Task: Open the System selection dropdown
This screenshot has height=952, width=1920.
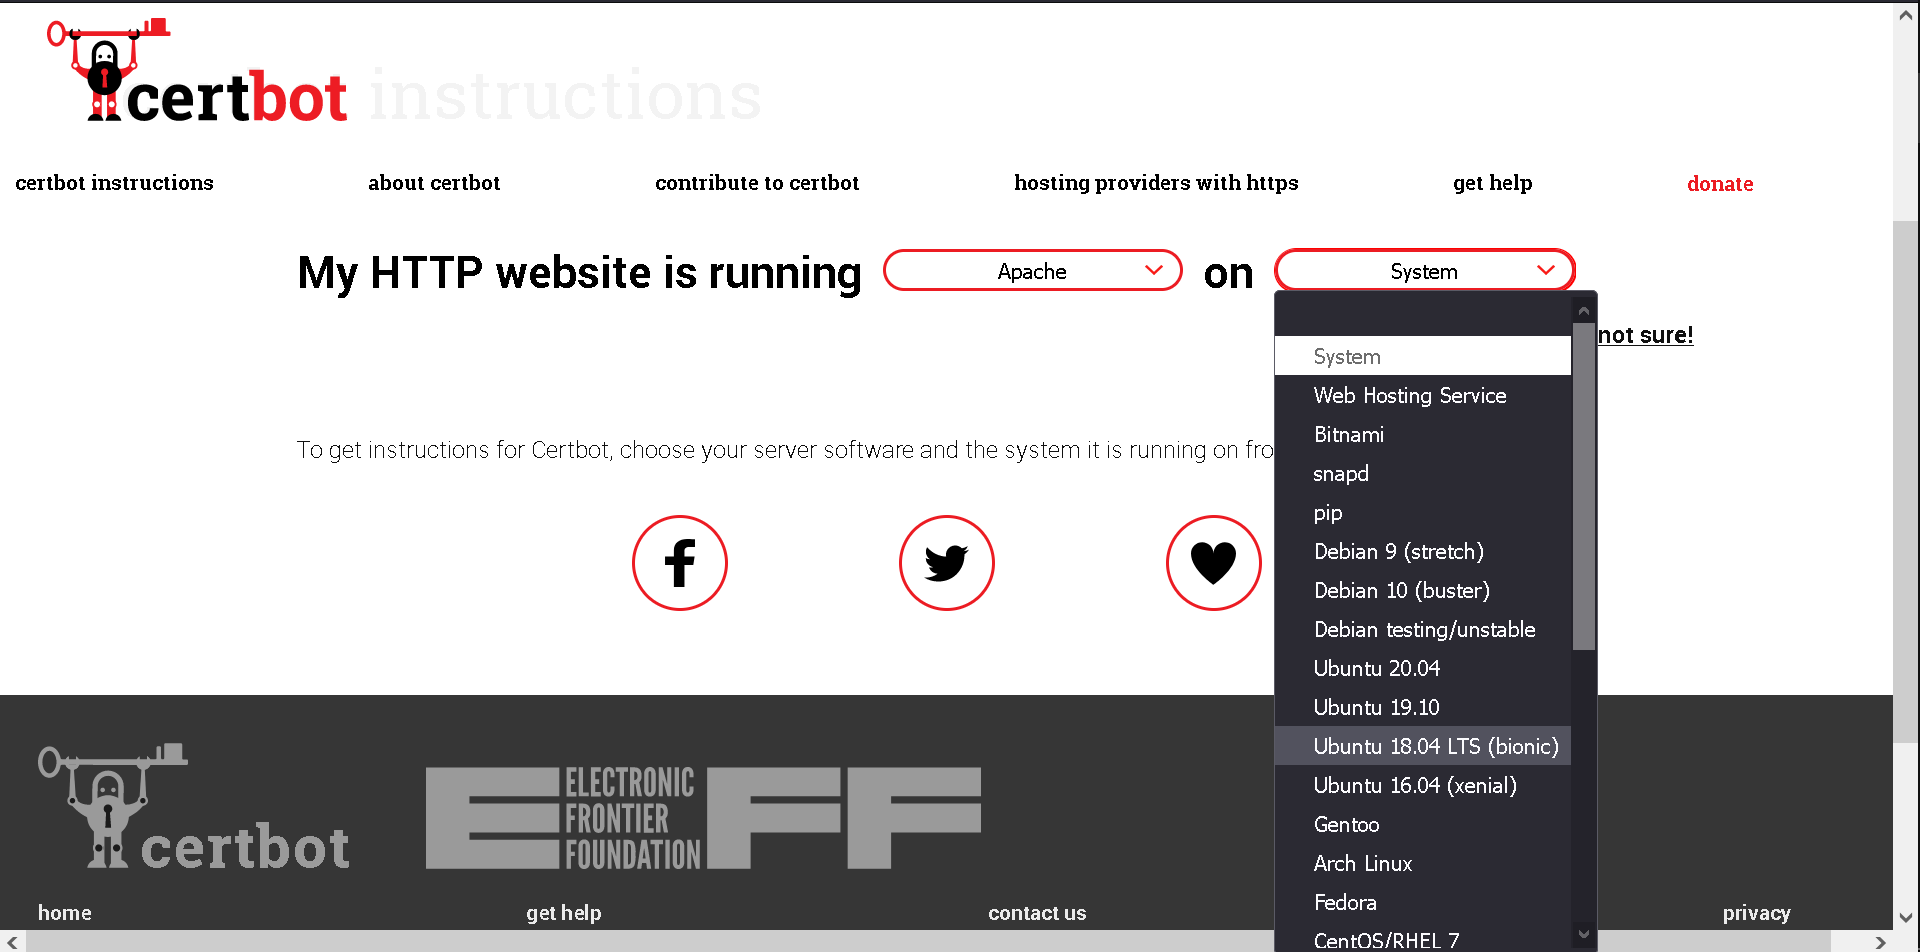Action: point(1425,271)
